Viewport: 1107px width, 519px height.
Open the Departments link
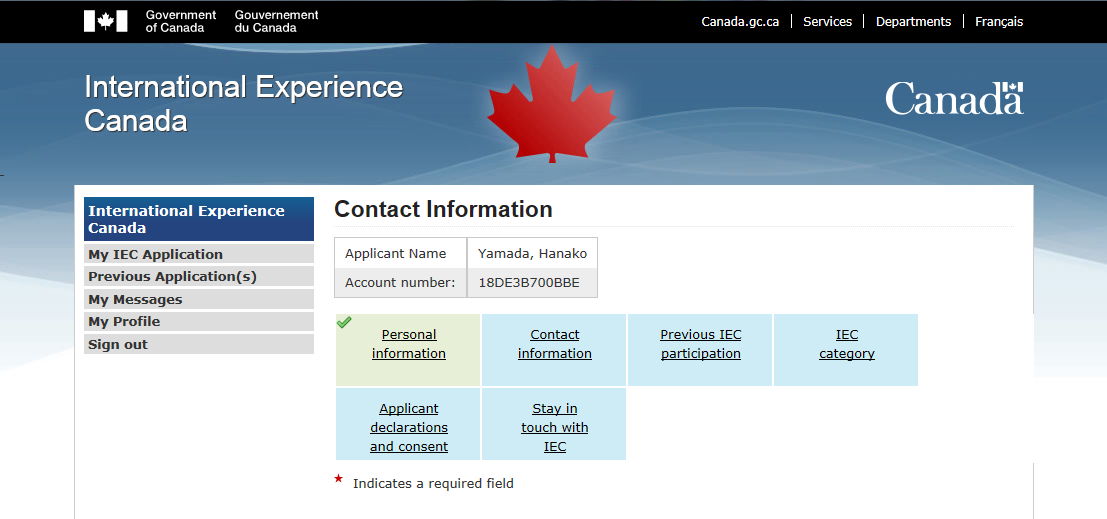(914, 22)
